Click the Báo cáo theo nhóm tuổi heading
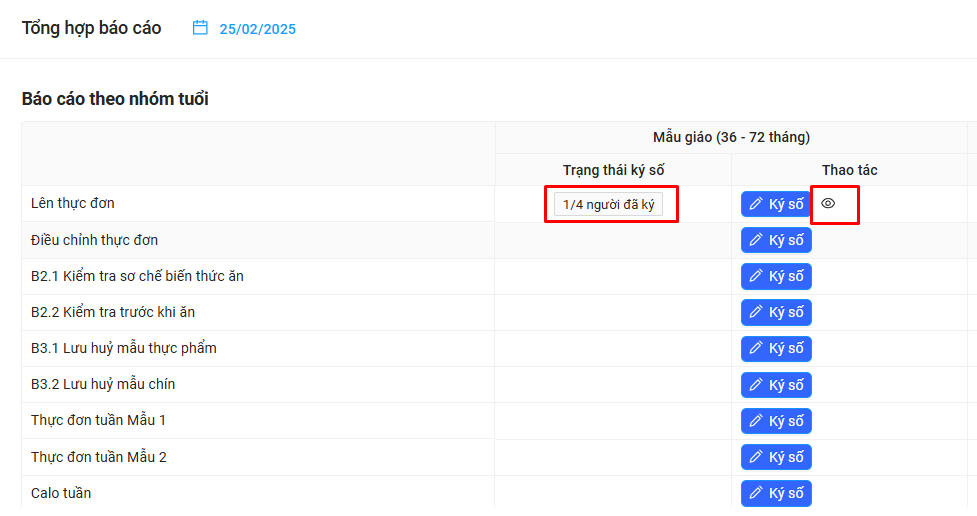The width and height of the screenshot is (977, 516). point(115,99)
